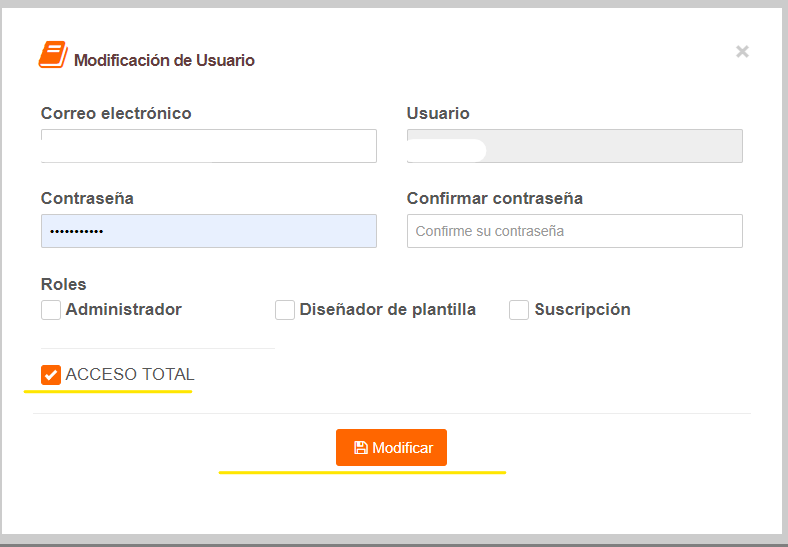Enable the Administrador role checkbox
This screenshot has width=788, height=547.
click(x=51, y=310)
